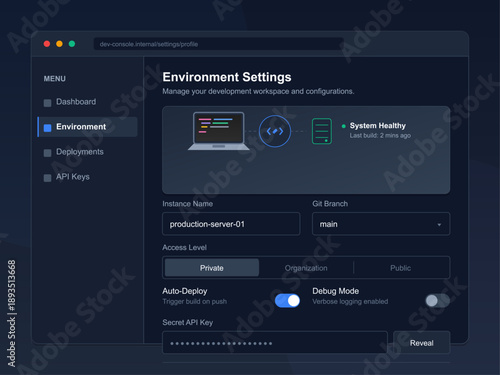
Task: Click the "MENU" sidebar header
Action: tap(55, 79)
